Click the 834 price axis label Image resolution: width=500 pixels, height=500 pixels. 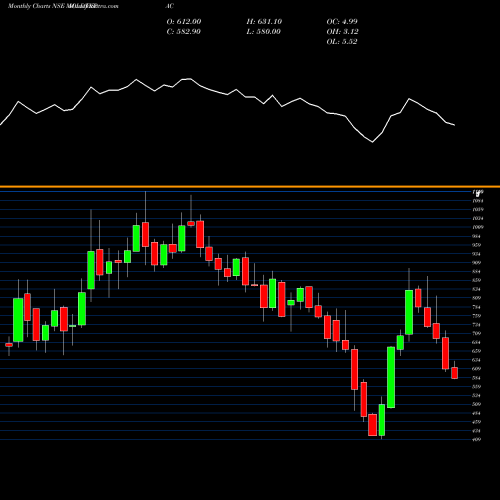[477, 289]
